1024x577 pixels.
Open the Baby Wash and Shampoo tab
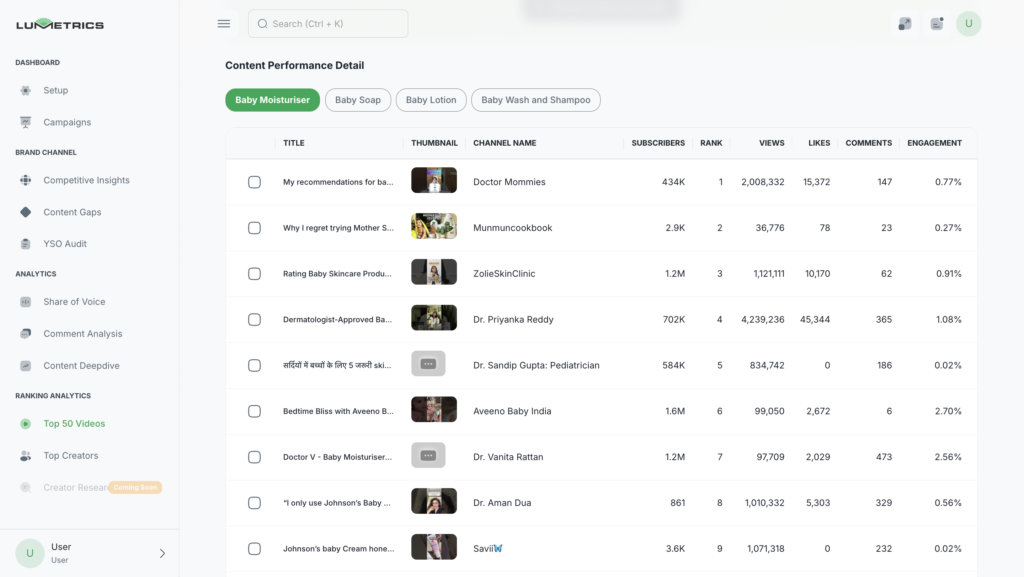[537, 99]
